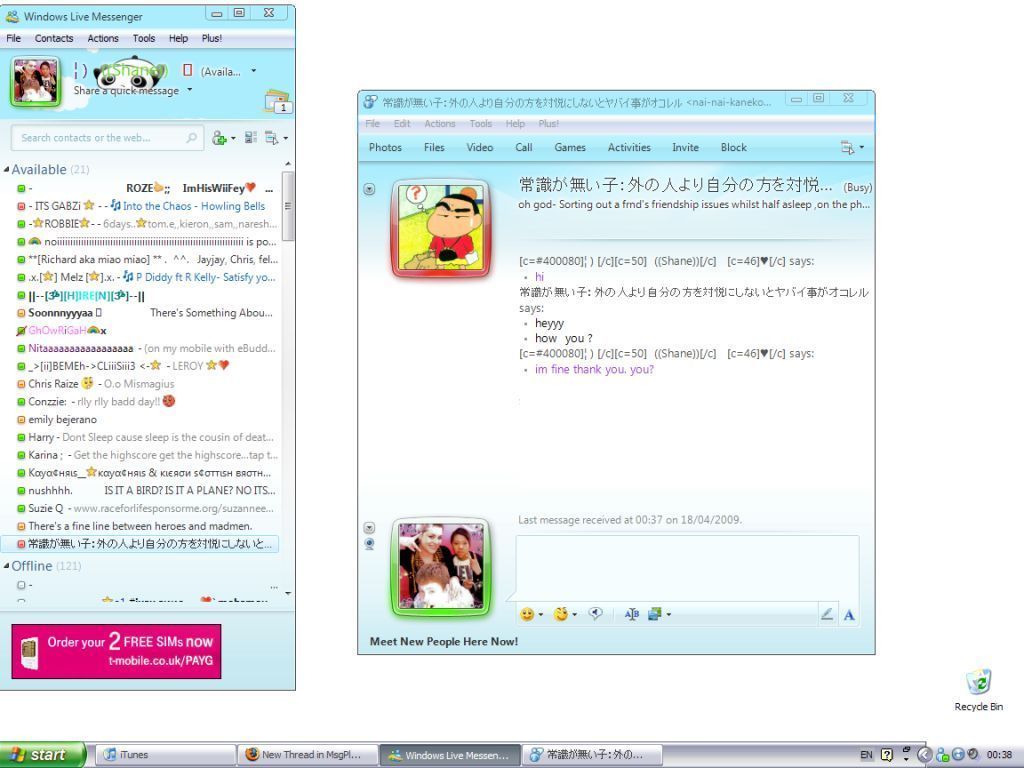Viewport: 1024px width, 768px height.
Task: Open the Contacts menu in Messenger
Action: point(54,38)
